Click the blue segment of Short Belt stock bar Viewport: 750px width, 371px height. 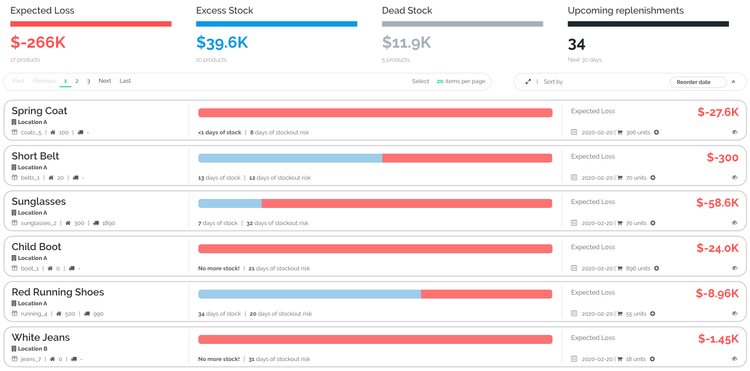[x=290, y=158]
